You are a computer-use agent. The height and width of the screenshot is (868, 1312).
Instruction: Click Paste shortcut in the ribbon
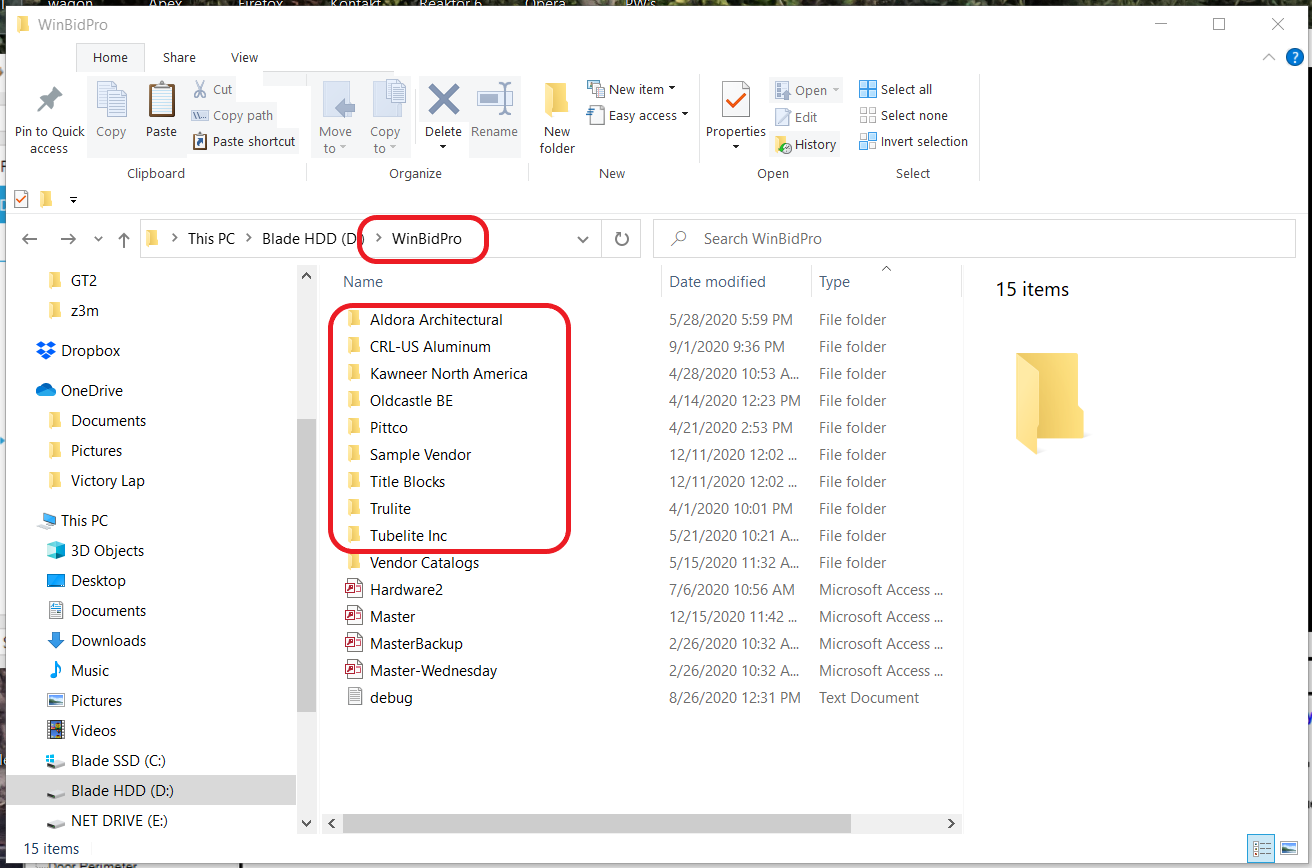pos(243,141)
